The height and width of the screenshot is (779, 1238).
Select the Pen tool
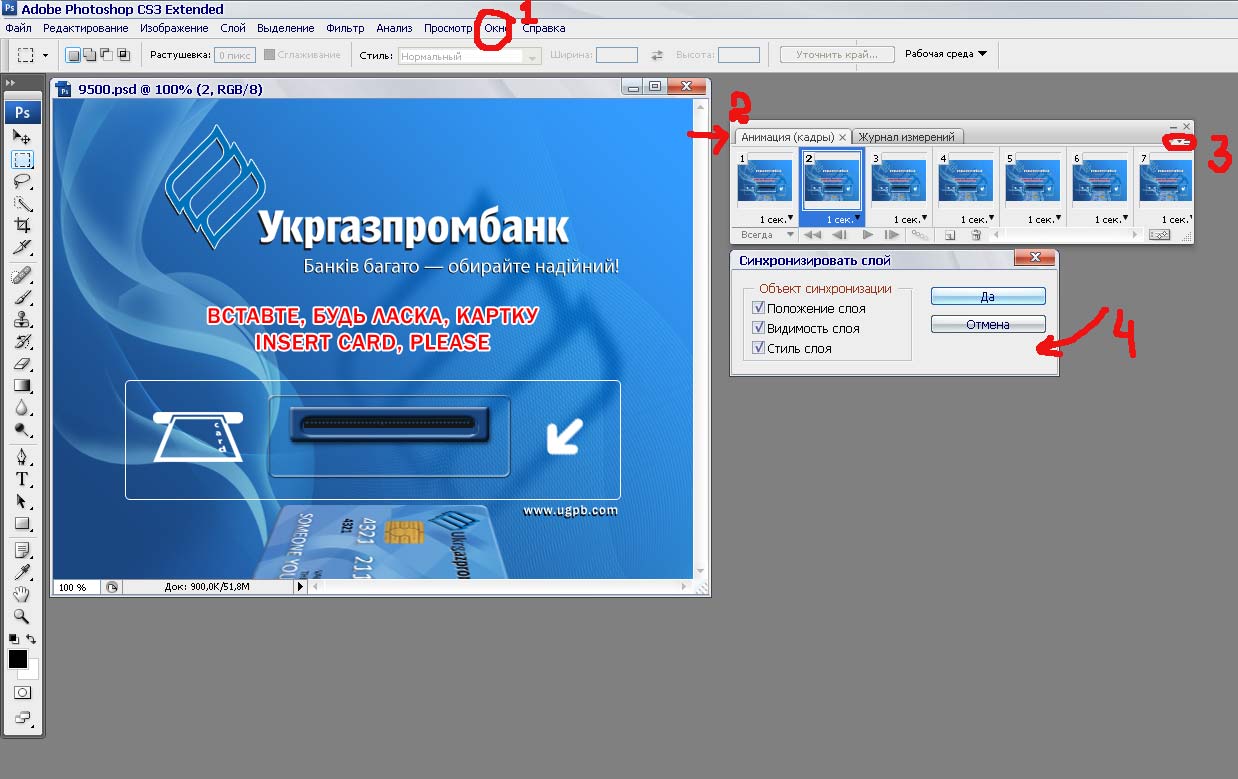tap(22, 458)
